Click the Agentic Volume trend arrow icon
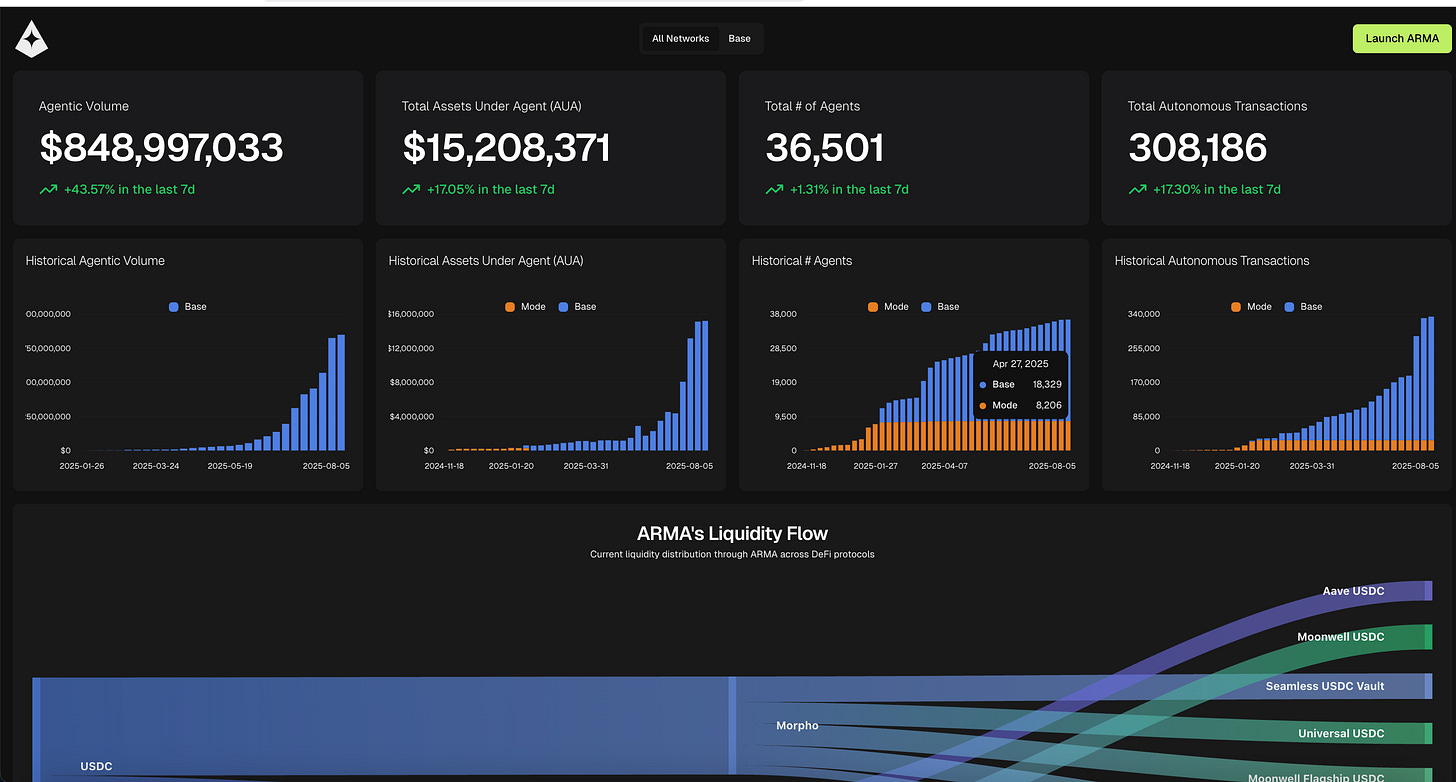 point(48,189)
